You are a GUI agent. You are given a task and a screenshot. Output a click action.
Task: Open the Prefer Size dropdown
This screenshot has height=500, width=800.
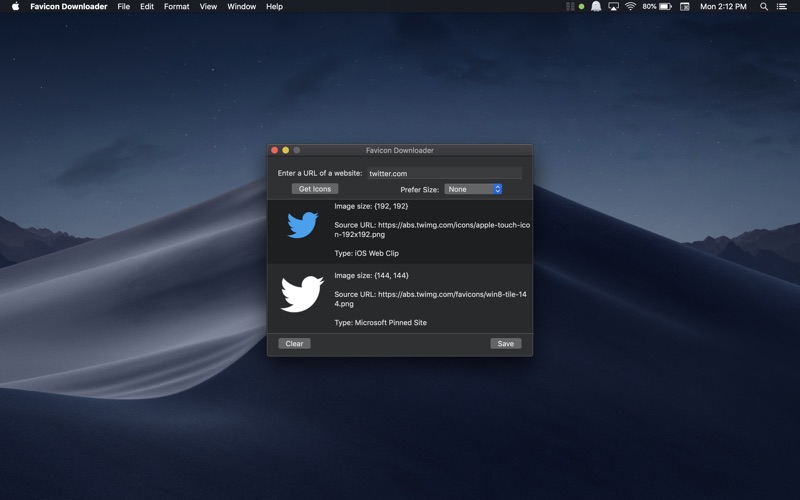(x=473, y=189)
